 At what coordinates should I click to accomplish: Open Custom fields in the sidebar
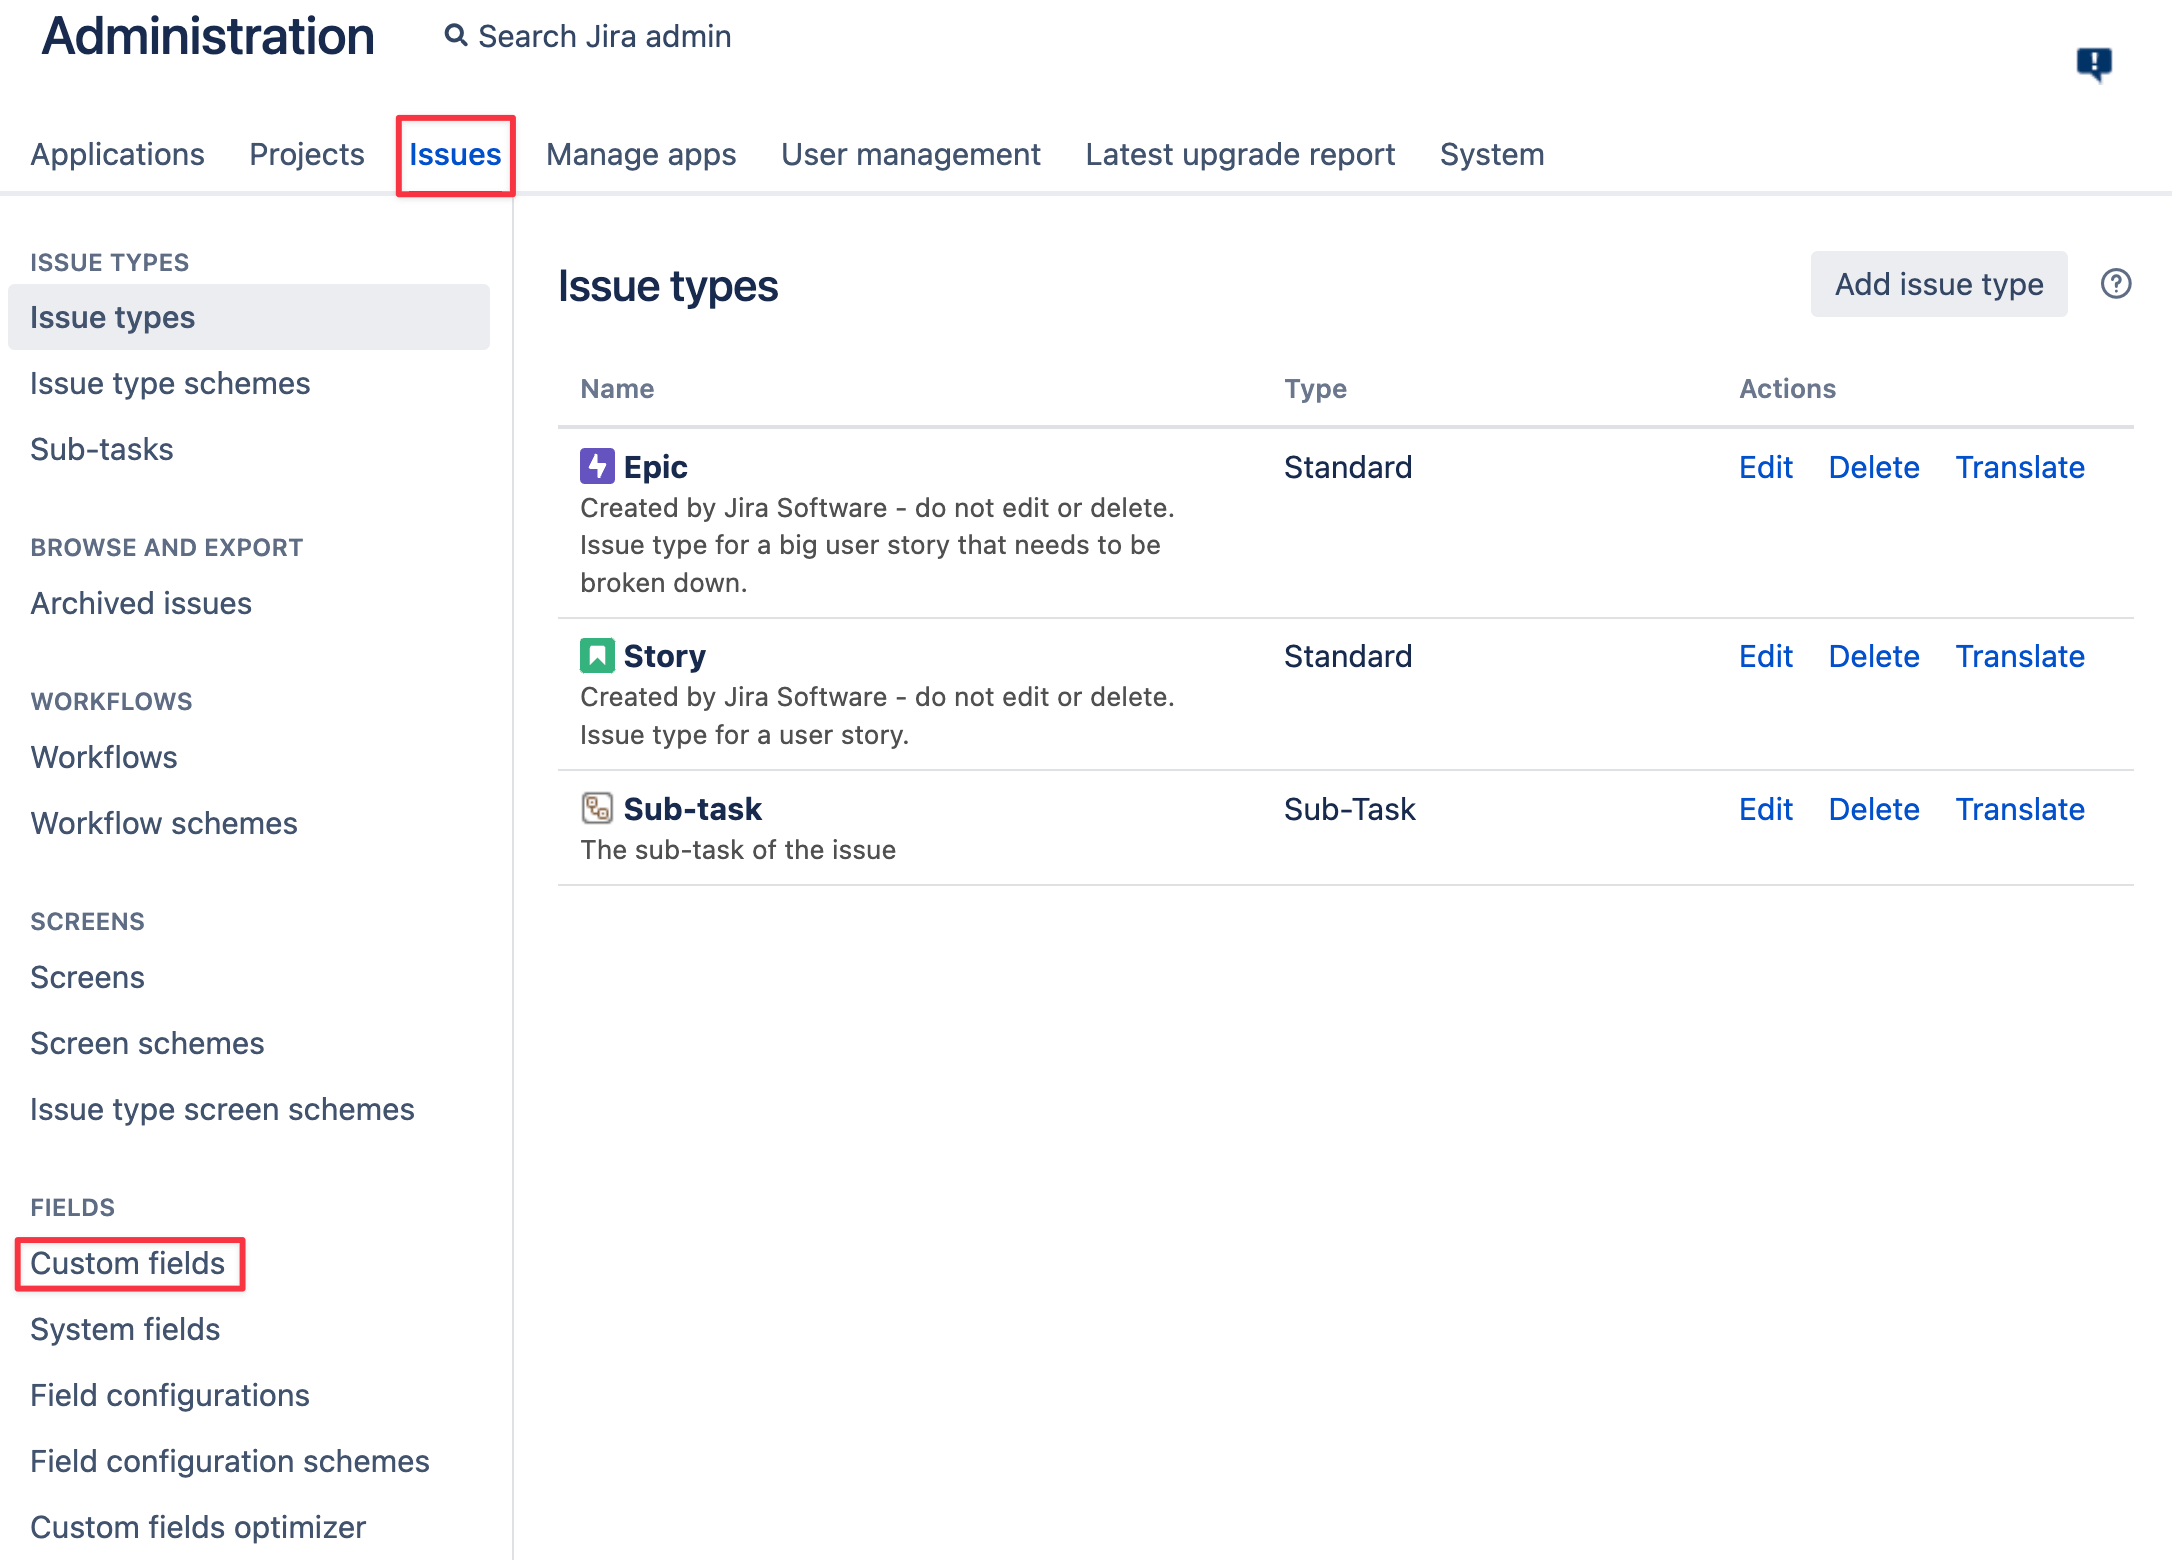[x=128, y=1263]
